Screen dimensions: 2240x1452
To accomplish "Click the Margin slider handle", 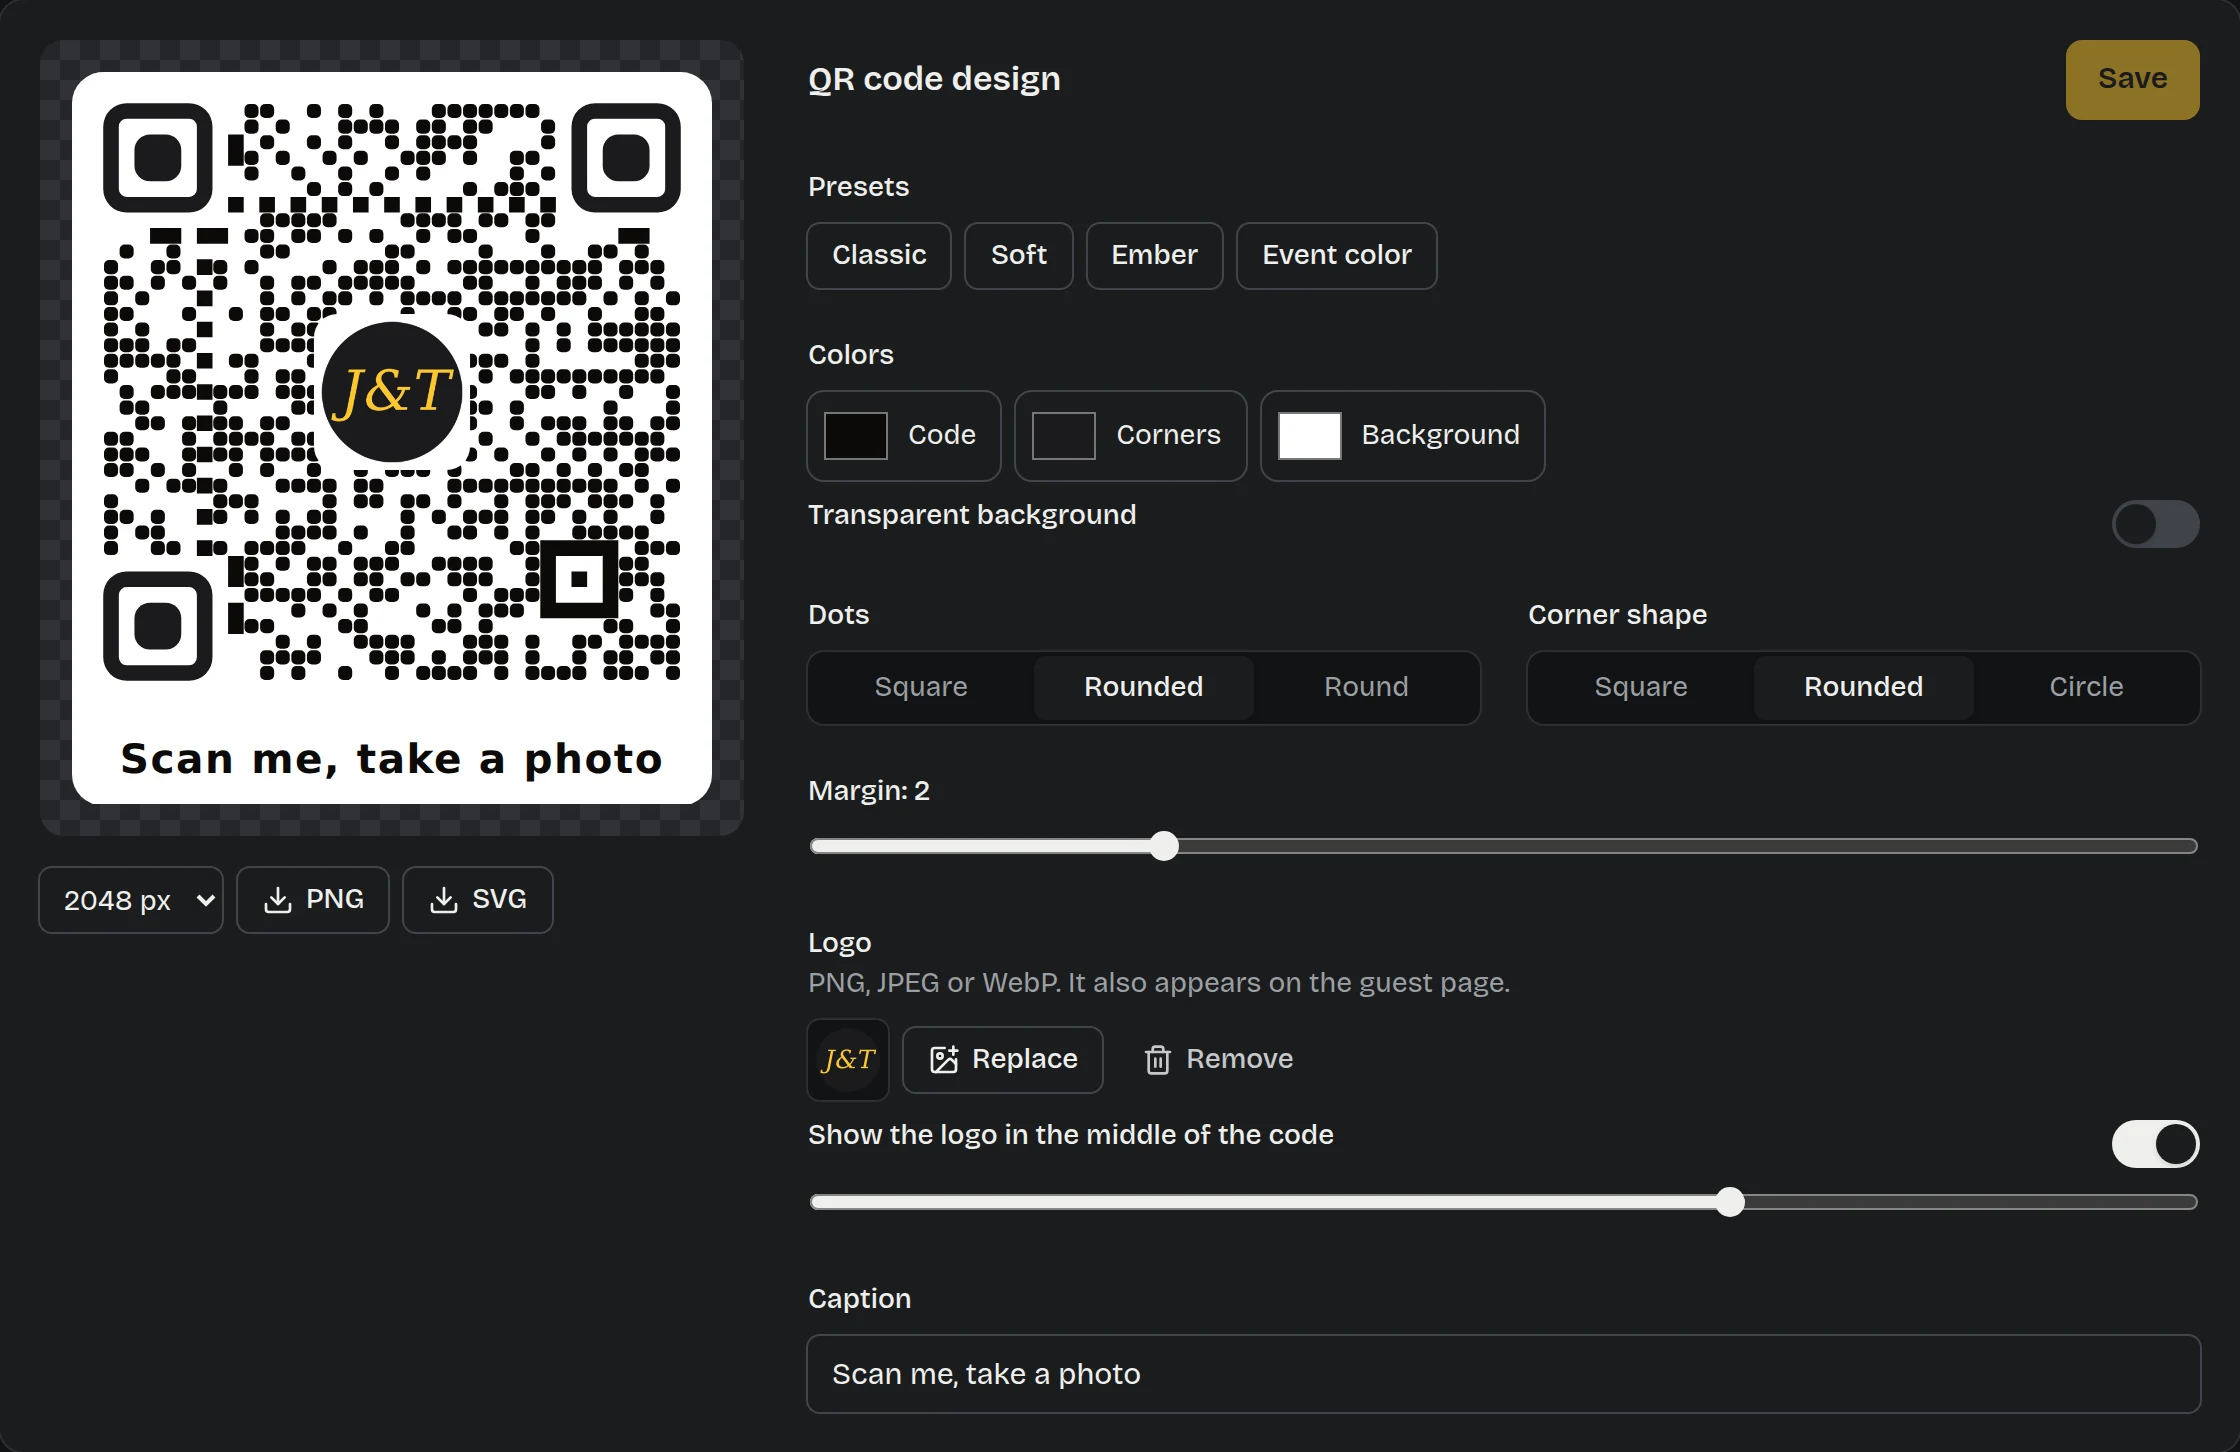I will (x=1164, y=846).
